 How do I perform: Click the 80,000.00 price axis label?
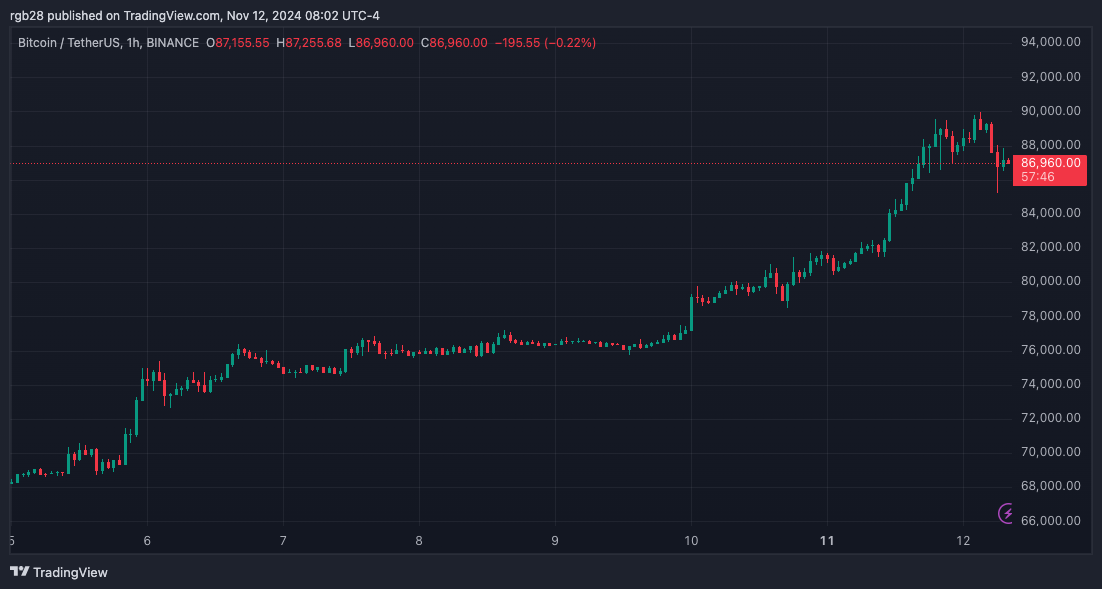1048,281
